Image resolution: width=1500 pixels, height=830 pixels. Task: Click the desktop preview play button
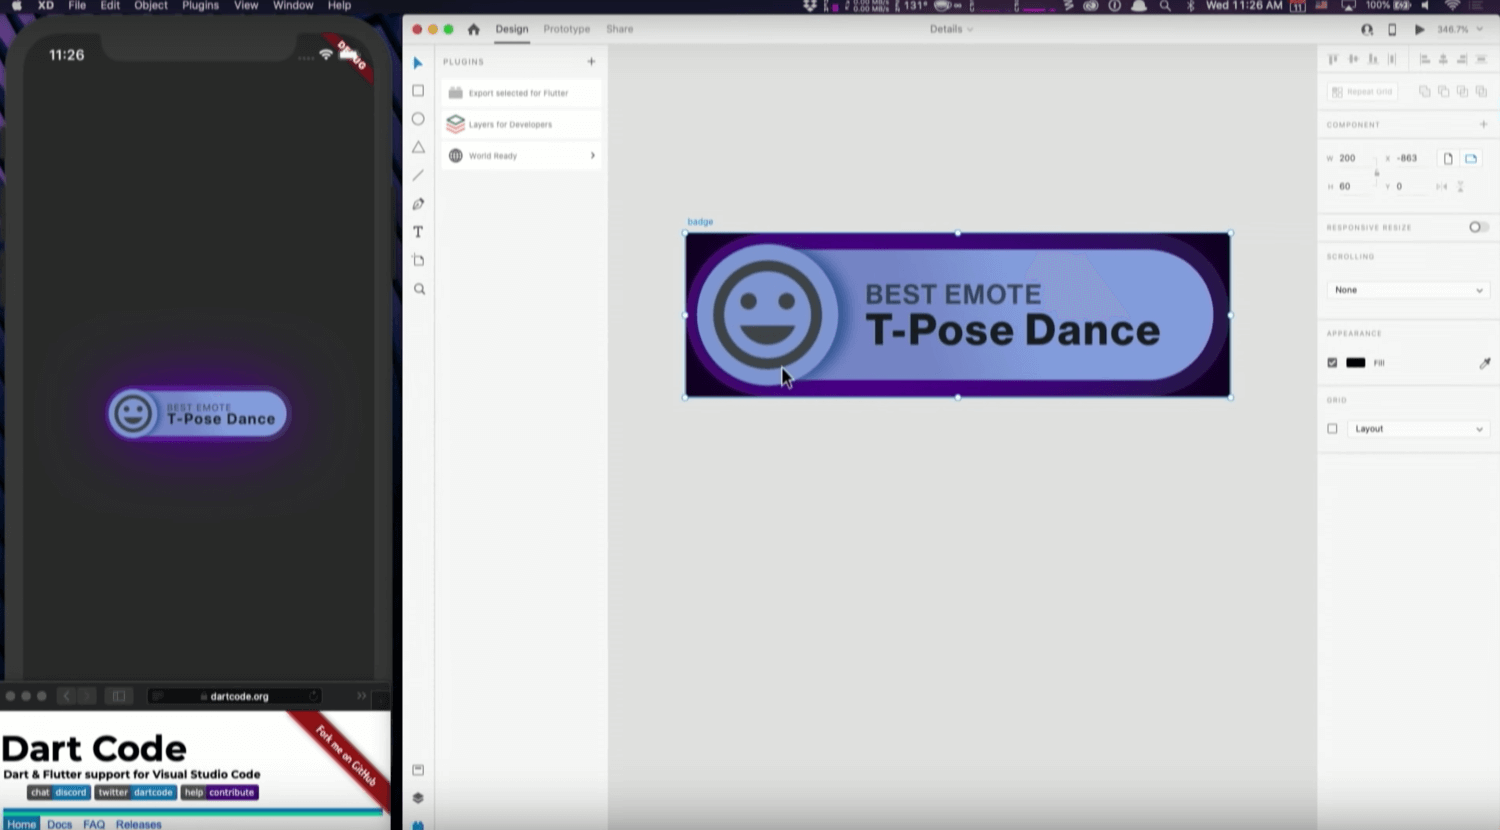pyautogui.click(x=1419, y=30)
